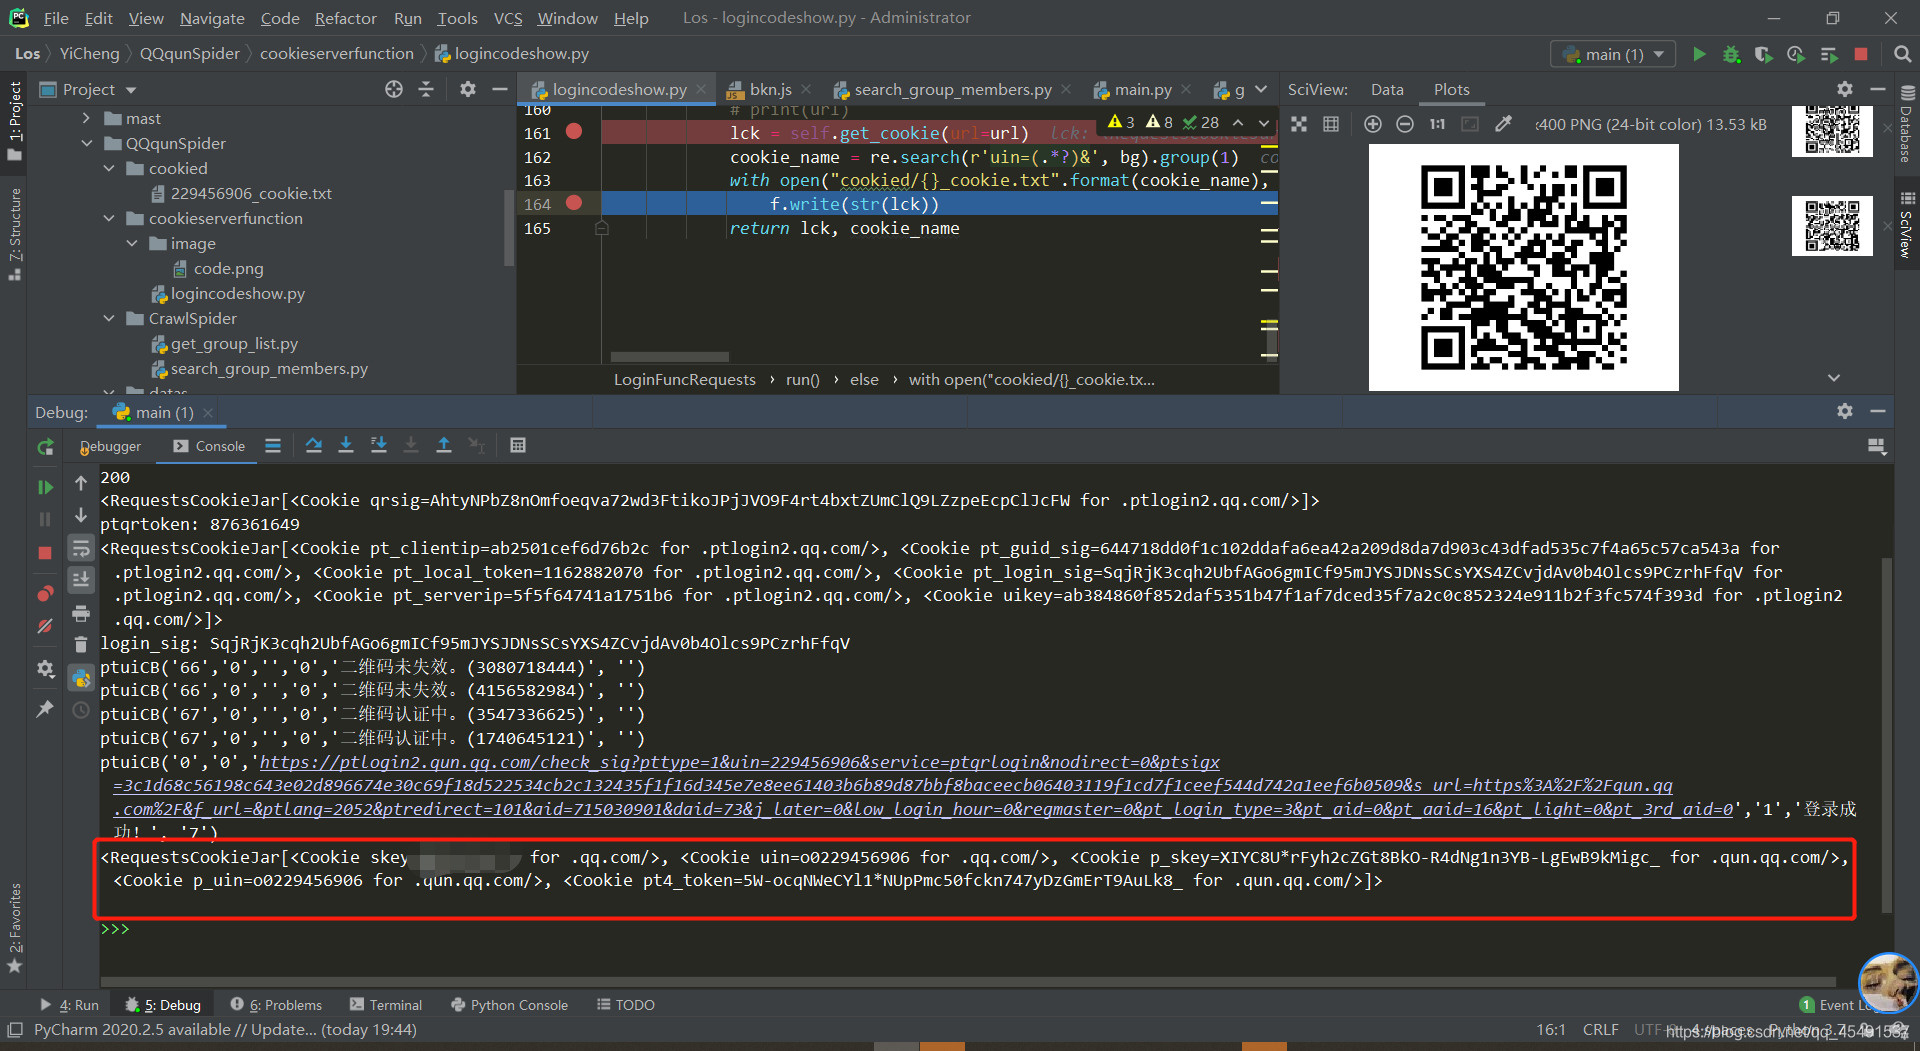Collapse the QQqunSpider folder in project tree
The height and width of the screenshot is (1051, 1920).
tap(87, 143)
